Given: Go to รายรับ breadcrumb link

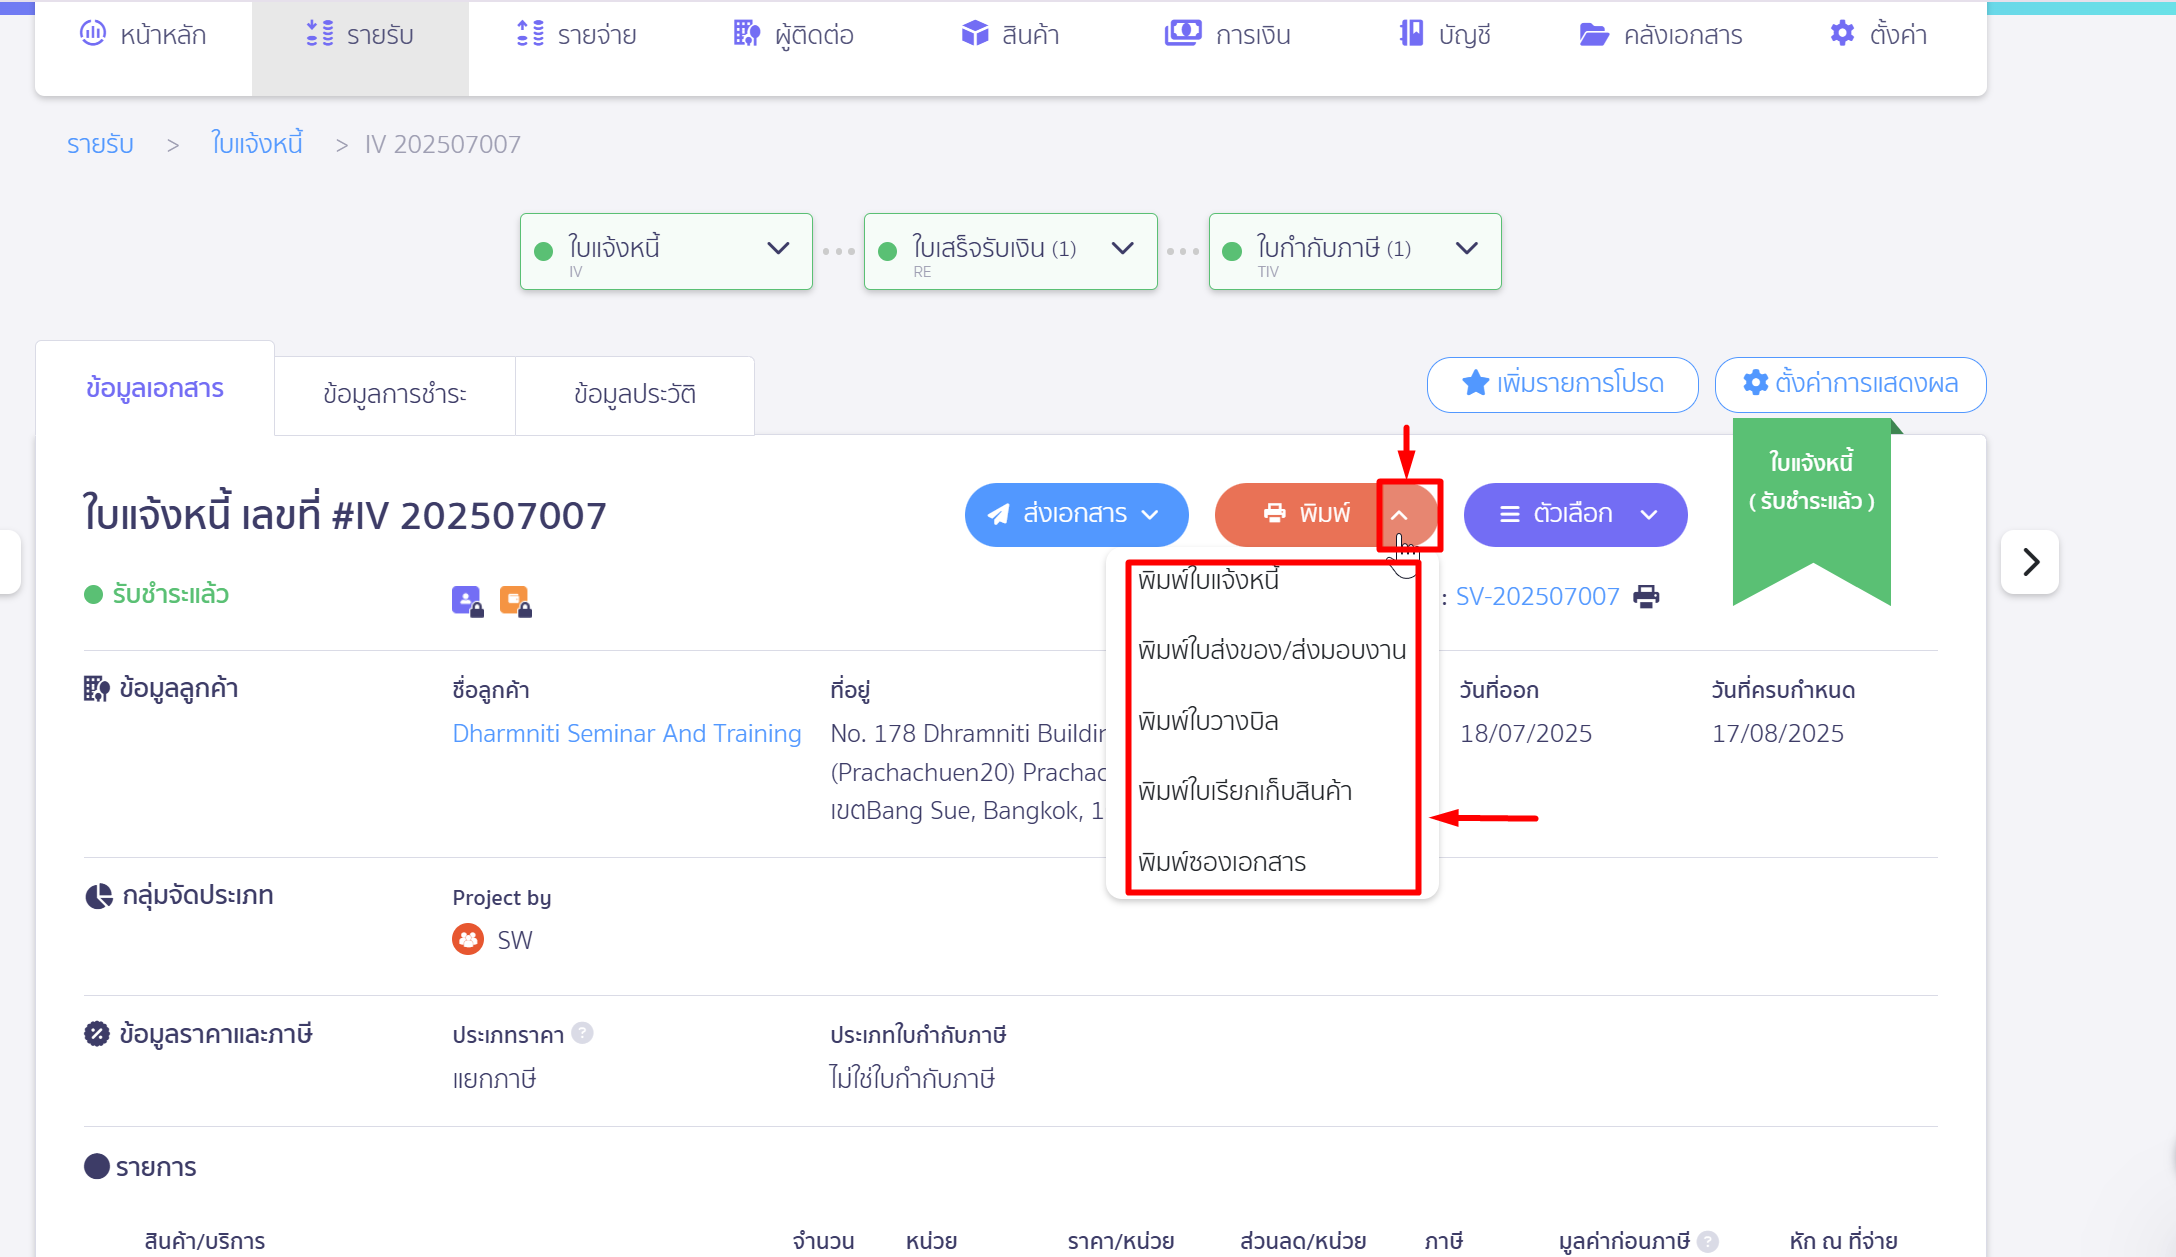Looking at the screenshot, I should coord(100,145).
